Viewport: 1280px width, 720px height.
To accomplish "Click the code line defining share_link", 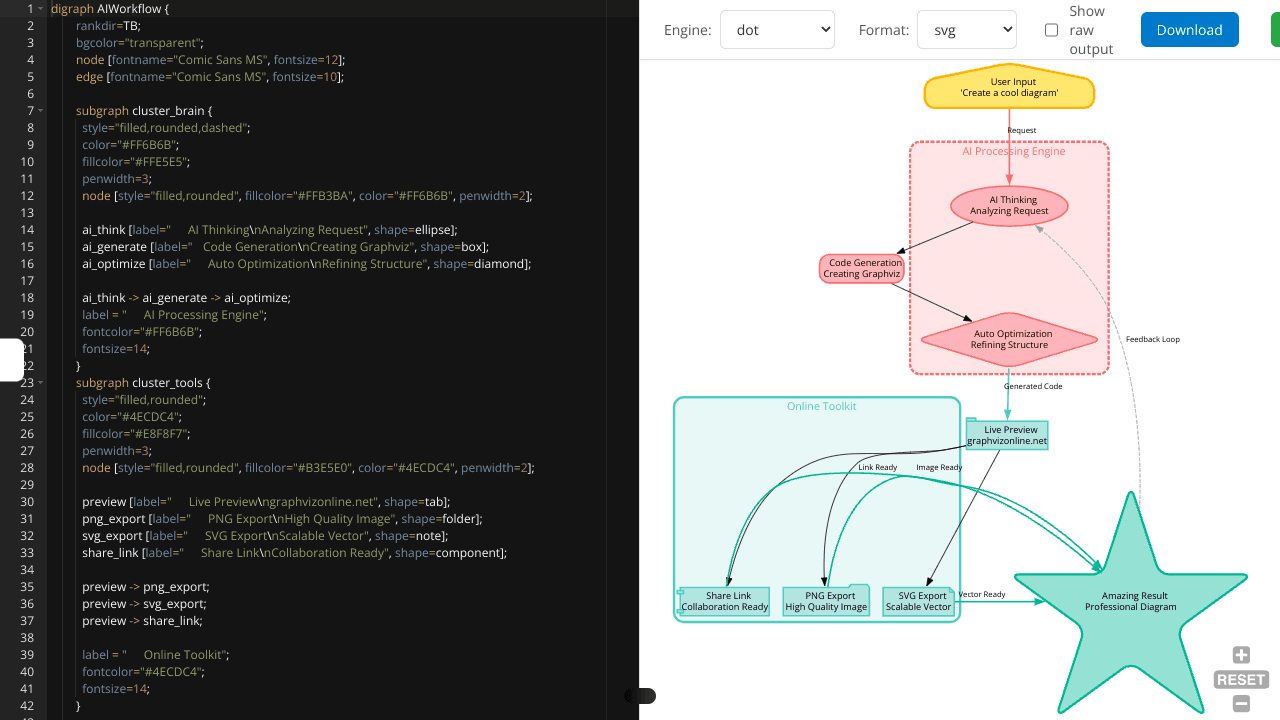I will tap(295, 553).
